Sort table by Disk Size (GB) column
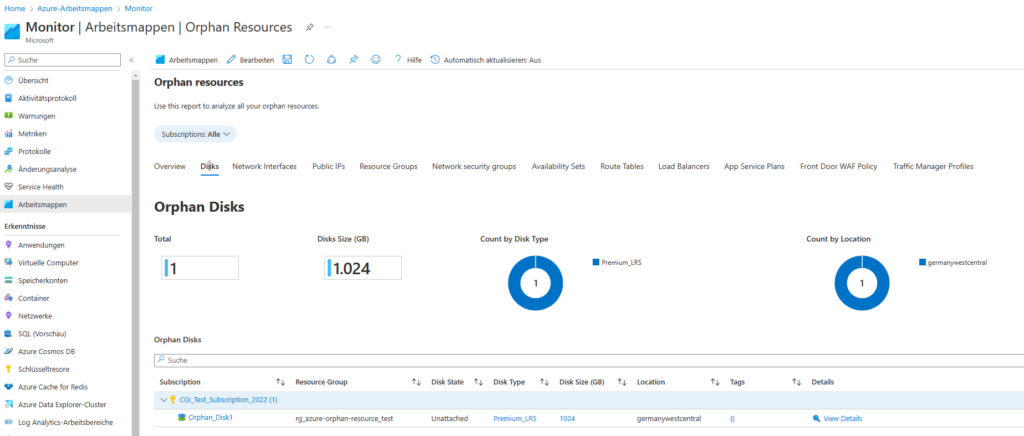1024x436 pixels. tap(622, 382)
